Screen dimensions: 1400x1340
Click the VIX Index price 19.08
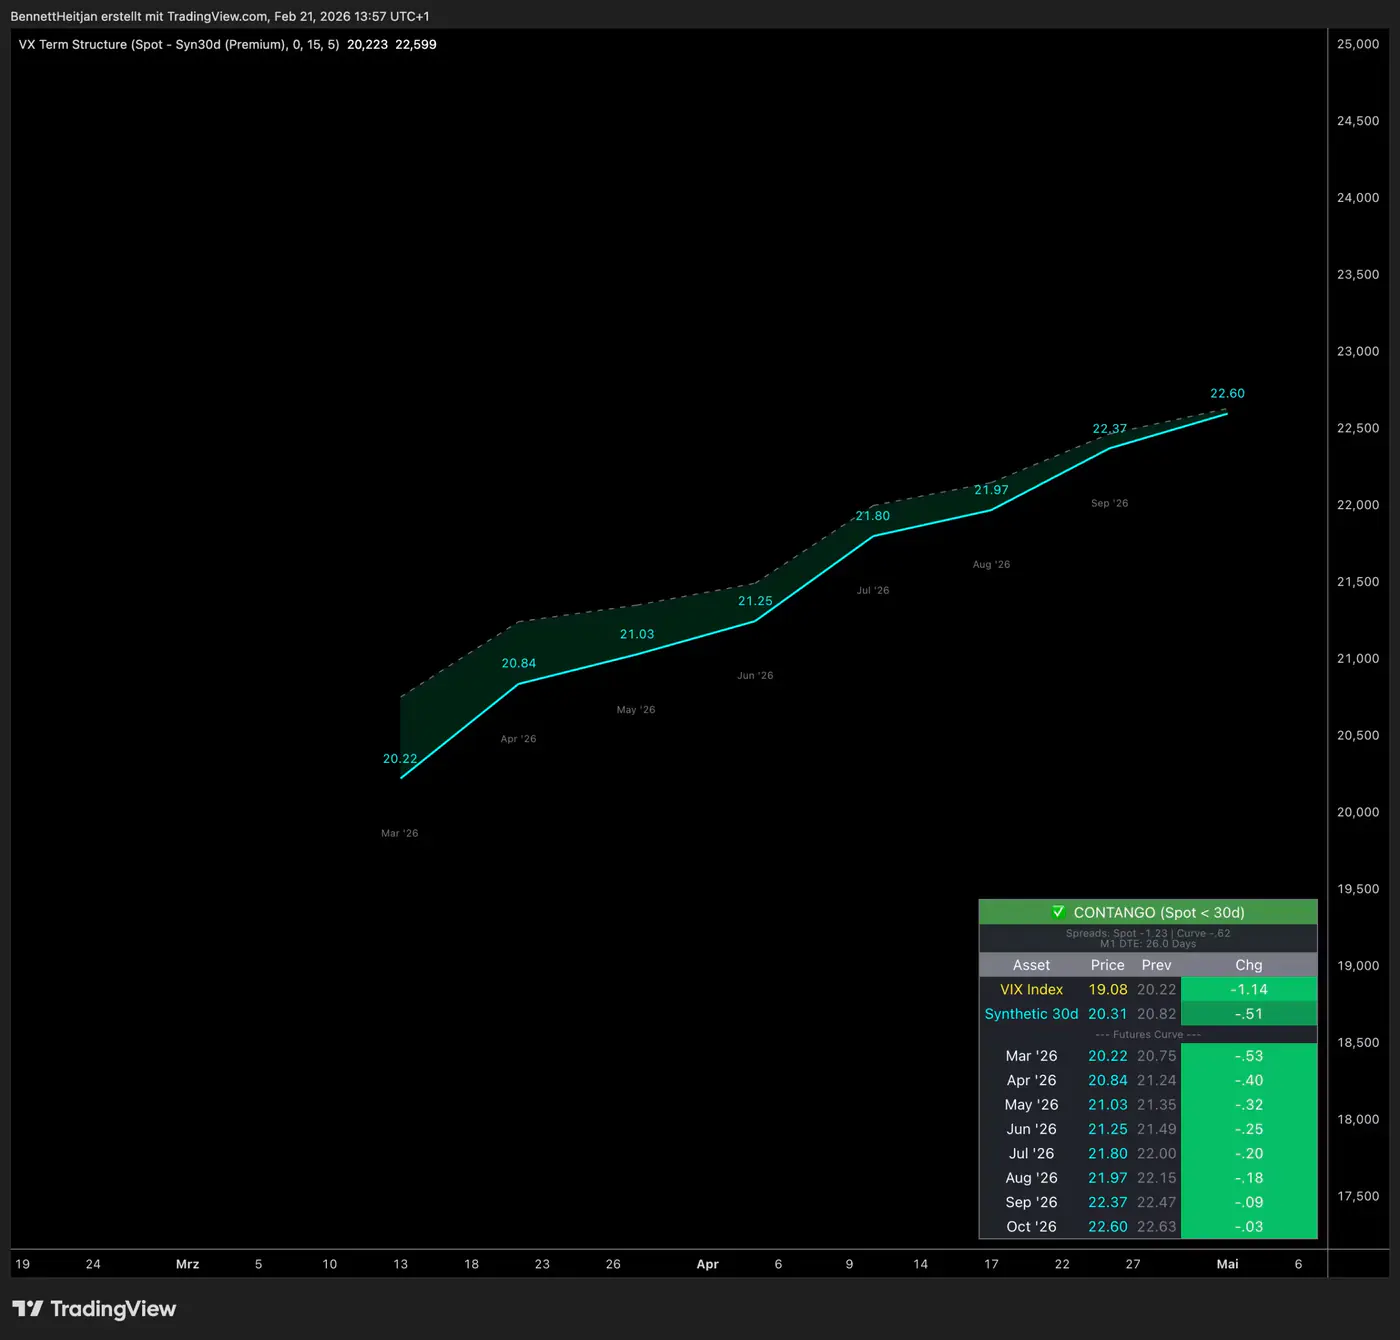coord(1107,989)
